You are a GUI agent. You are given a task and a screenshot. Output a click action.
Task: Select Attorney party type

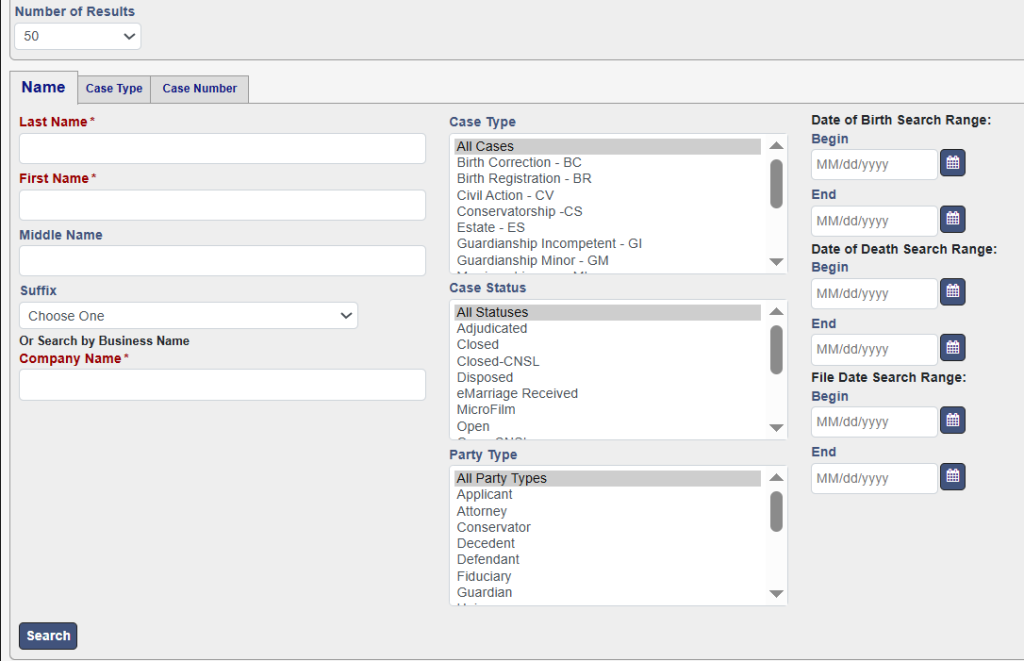(608, 511)
